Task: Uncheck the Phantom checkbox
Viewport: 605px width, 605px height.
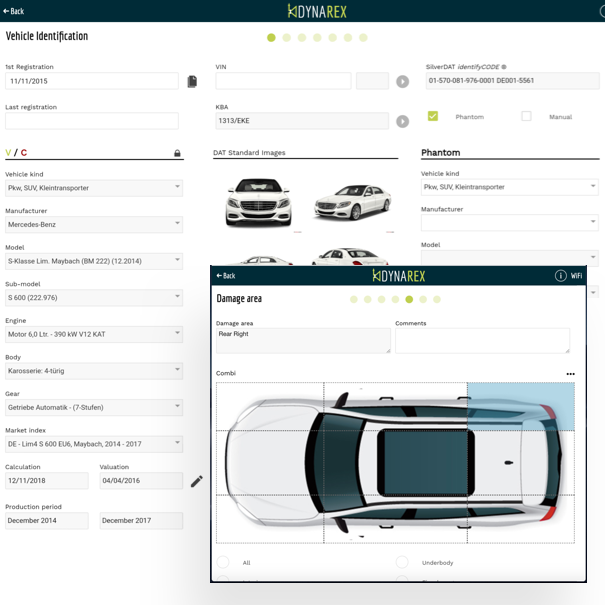Action: [x=433, y=116]
